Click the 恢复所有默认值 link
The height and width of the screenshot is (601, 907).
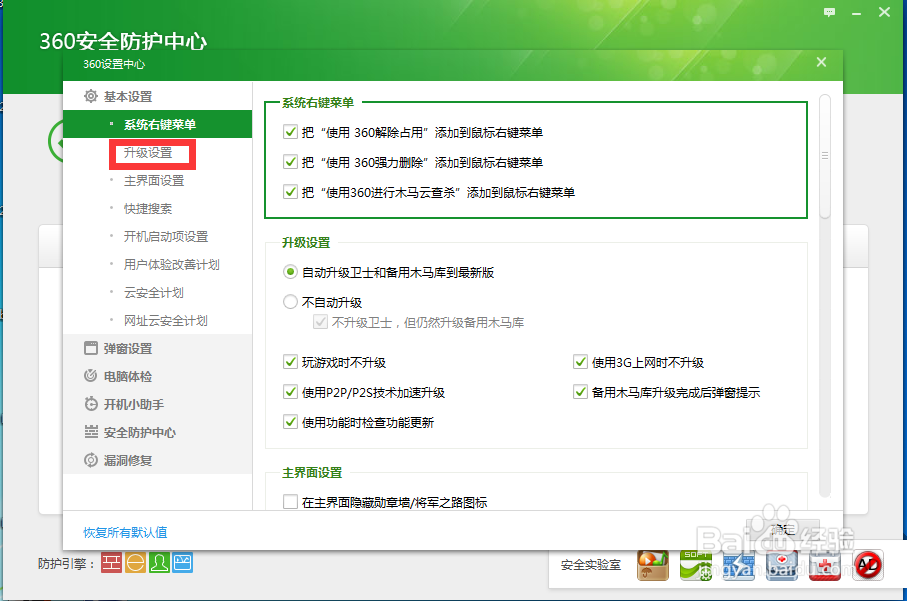click(x=126, y=532)
